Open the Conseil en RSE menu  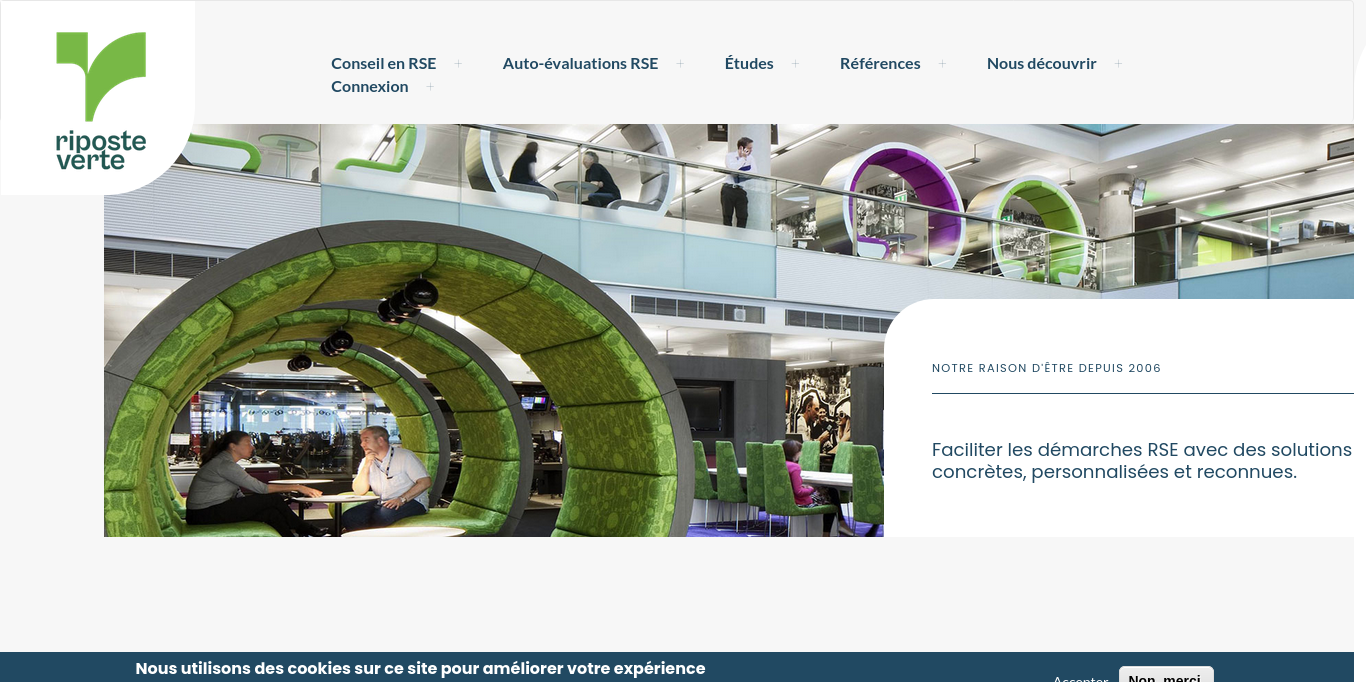click(384, 64)
